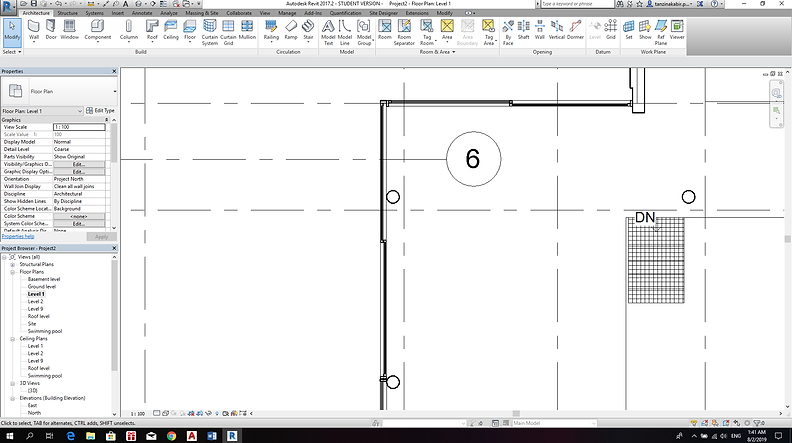Open File Explorer from the taskbar
Image resolution: width=792 pixels, height=443 pixels.
click(90, 436)
